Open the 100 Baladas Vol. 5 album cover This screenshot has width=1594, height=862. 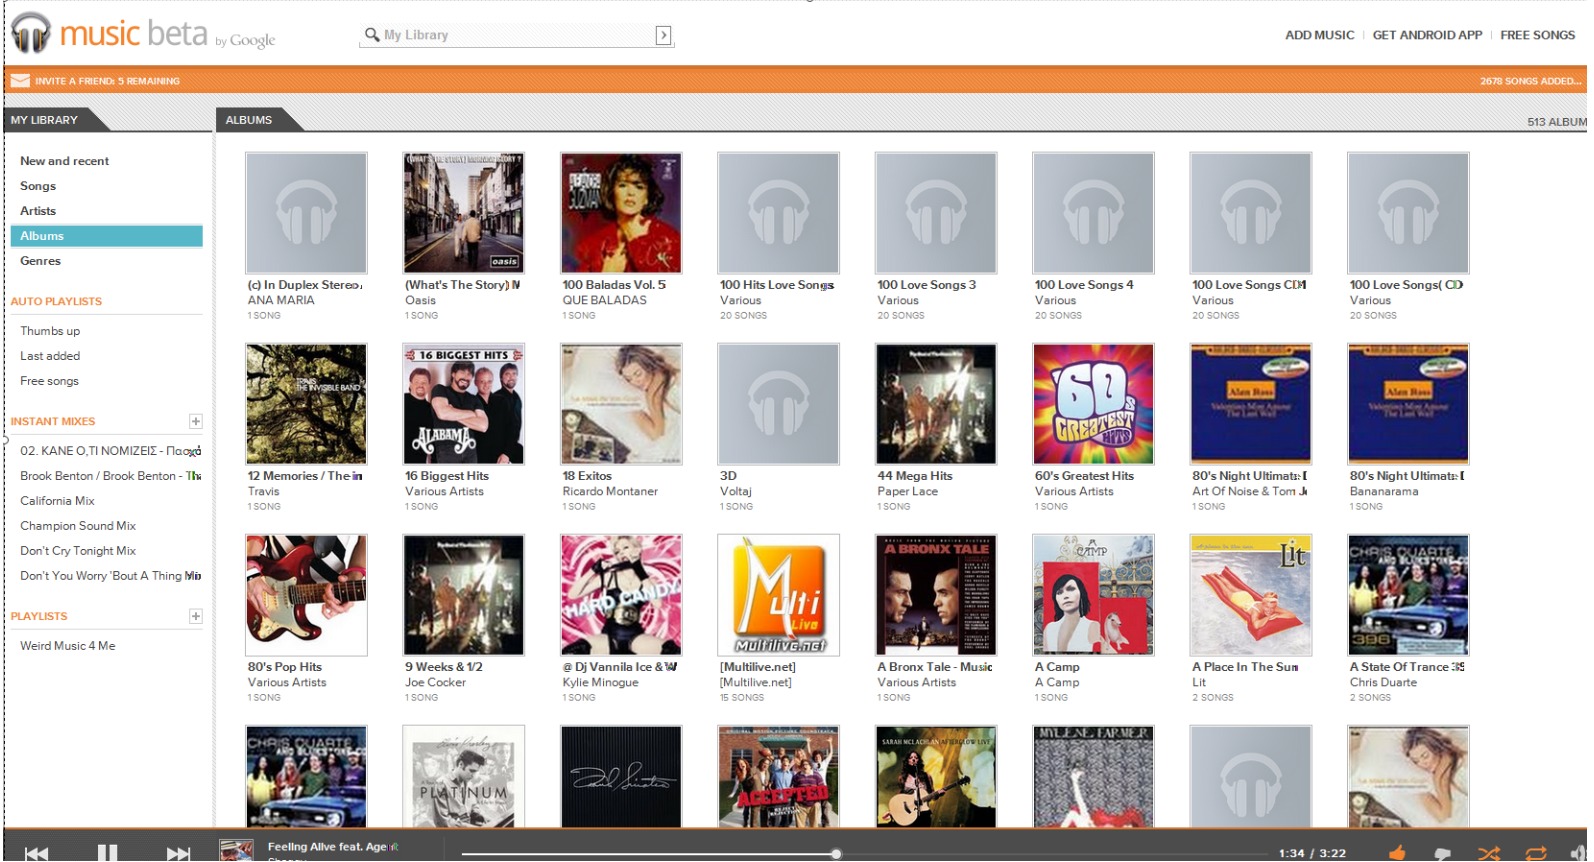[x=621, y=213]
